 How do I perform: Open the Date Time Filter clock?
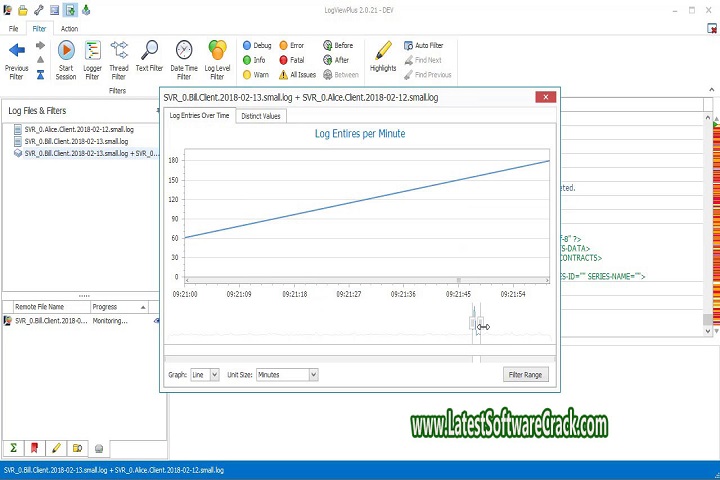(184, 51)
